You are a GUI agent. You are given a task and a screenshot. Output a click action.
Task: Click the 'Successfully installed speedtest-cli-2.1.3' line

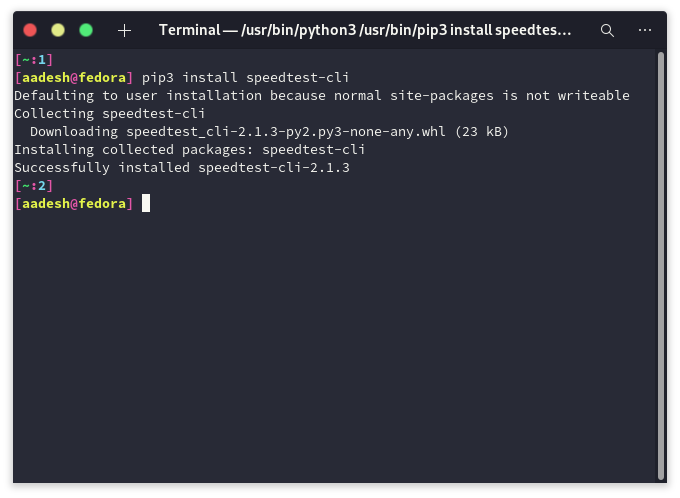(x=181, y=168)
